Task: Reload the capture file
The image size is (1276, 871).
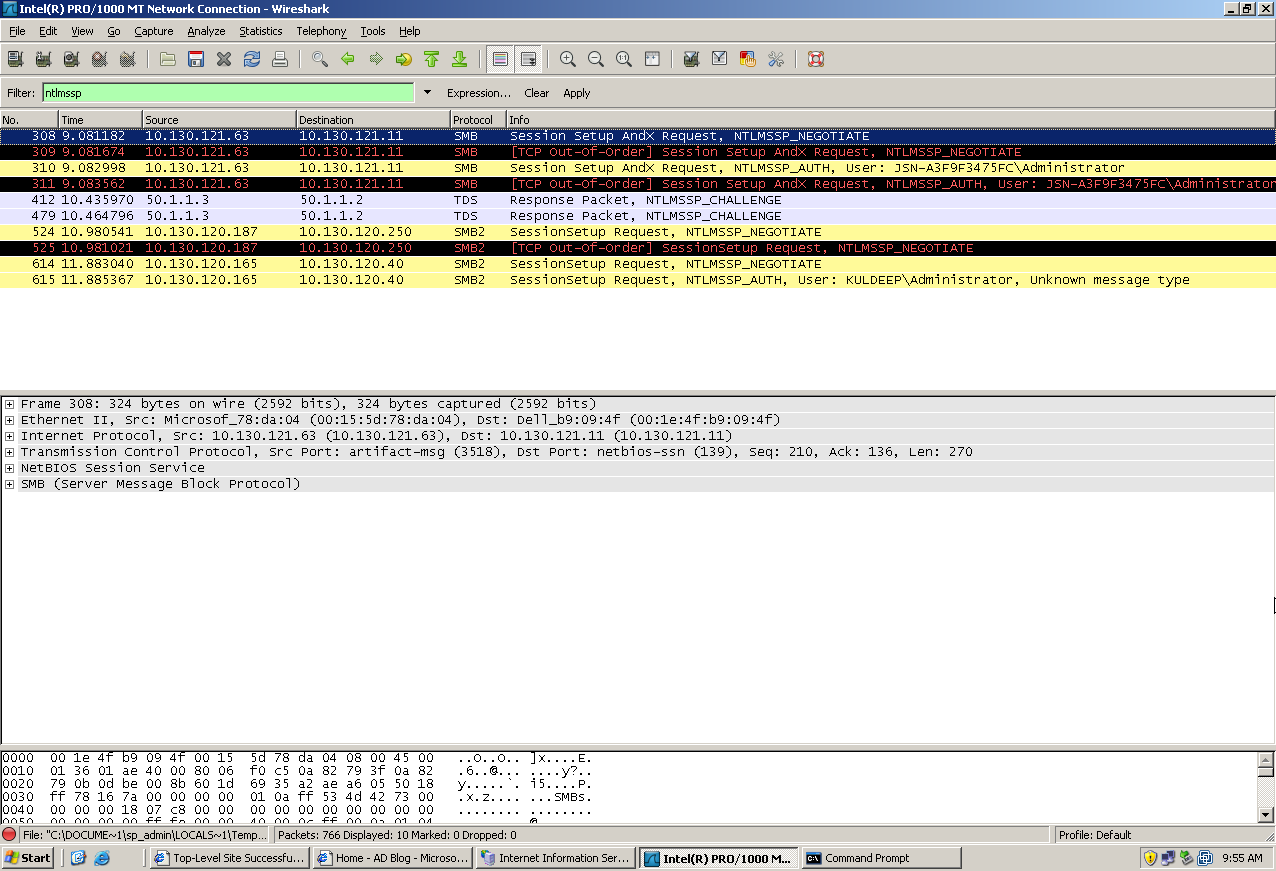Action: tap(251, 59)
